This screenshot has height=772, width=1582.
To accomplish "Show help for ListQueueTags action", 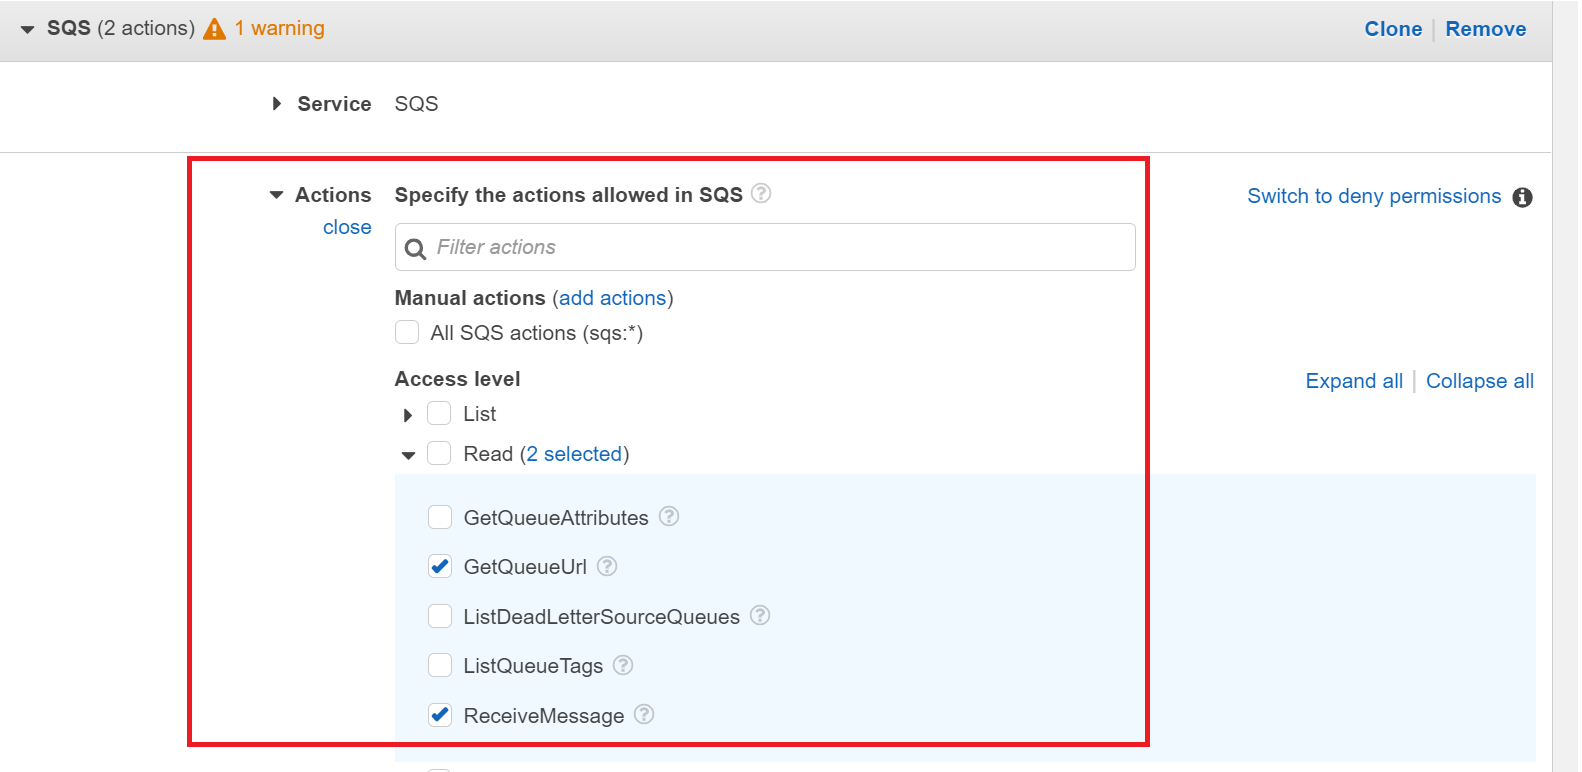I will tap(623, 665).
